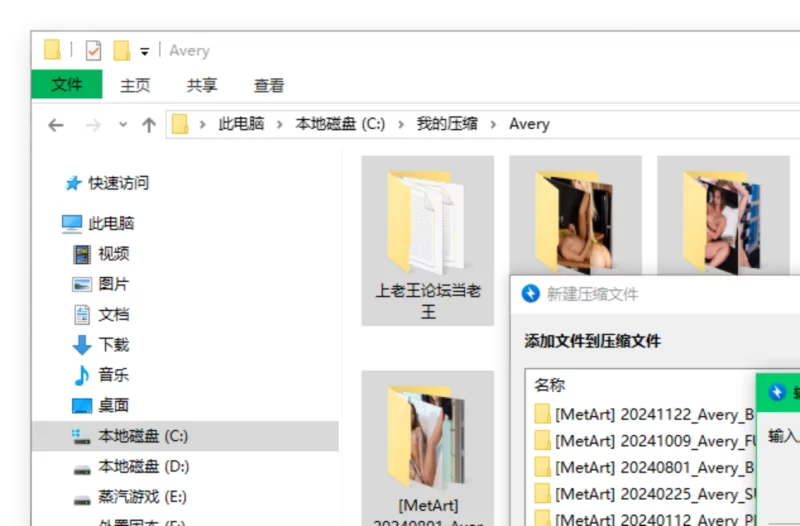Screen dimensions: 800x526
Task: Open the recent locations dropdown arrow
Action: click(123, 124)
